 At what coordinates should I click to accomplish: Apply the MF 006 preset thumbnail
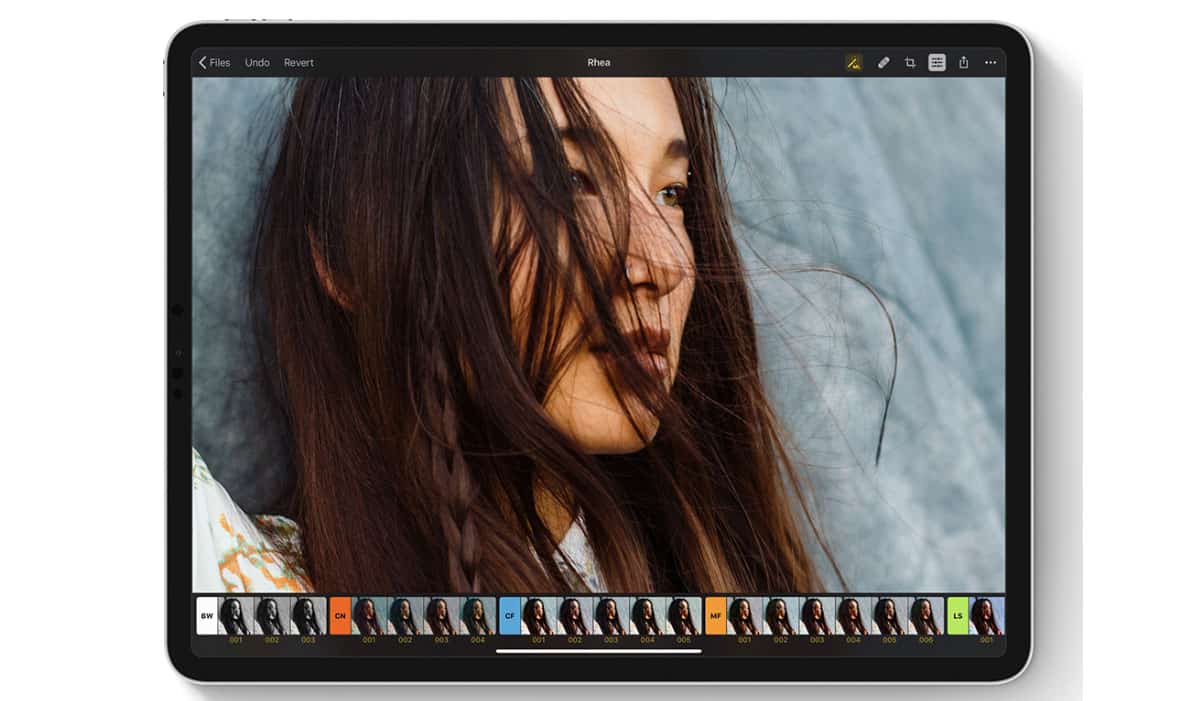point(926,616)
